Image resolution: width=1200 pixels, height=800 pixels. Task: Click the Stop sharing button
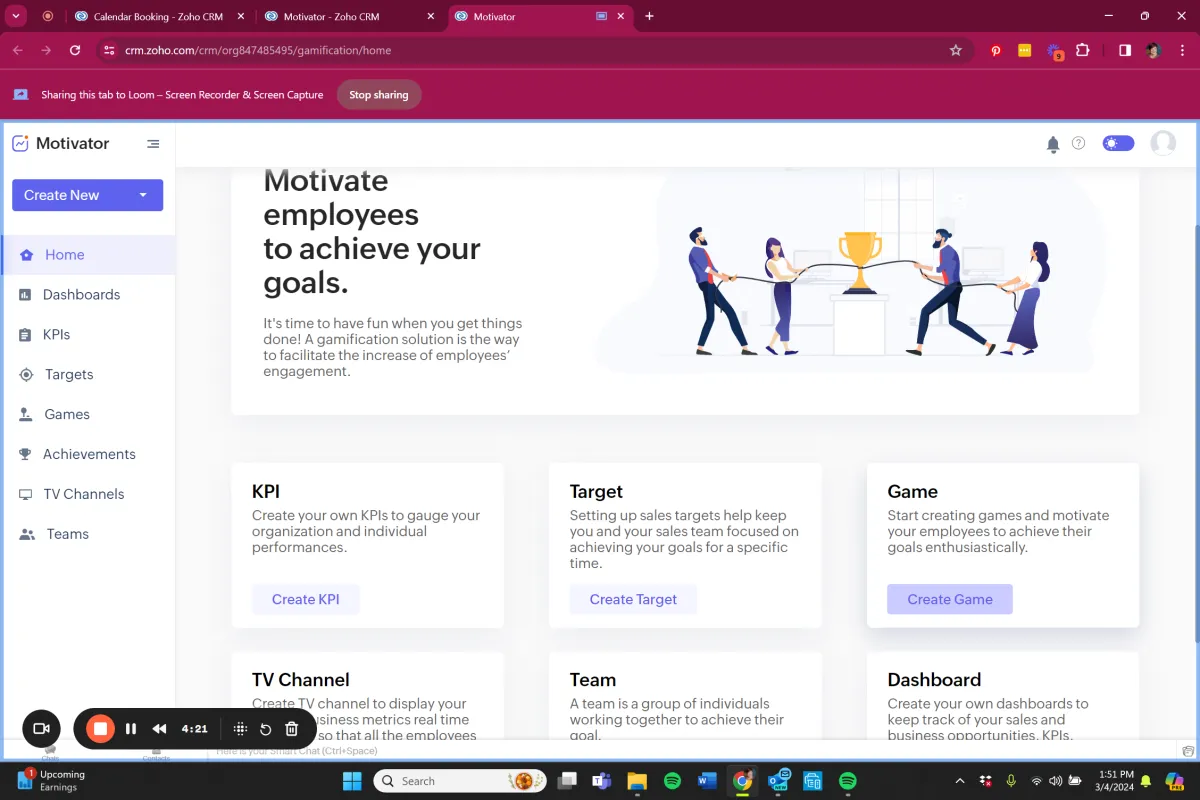click(x=379, y=95)
